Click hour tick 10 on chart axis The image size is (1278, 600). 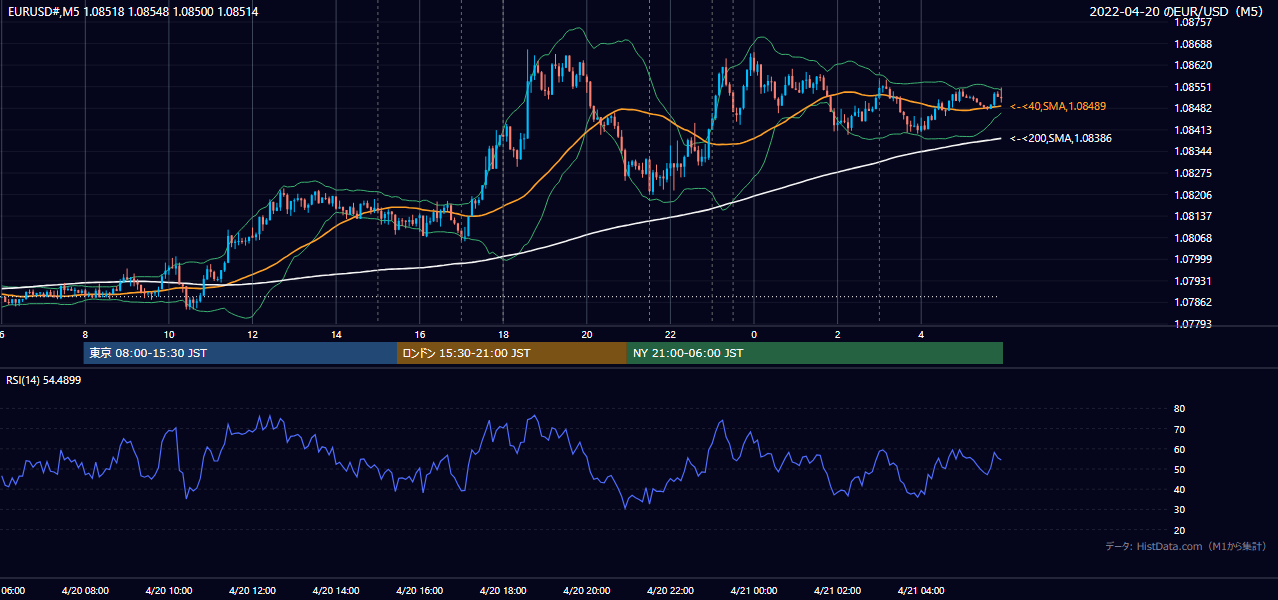168,335
